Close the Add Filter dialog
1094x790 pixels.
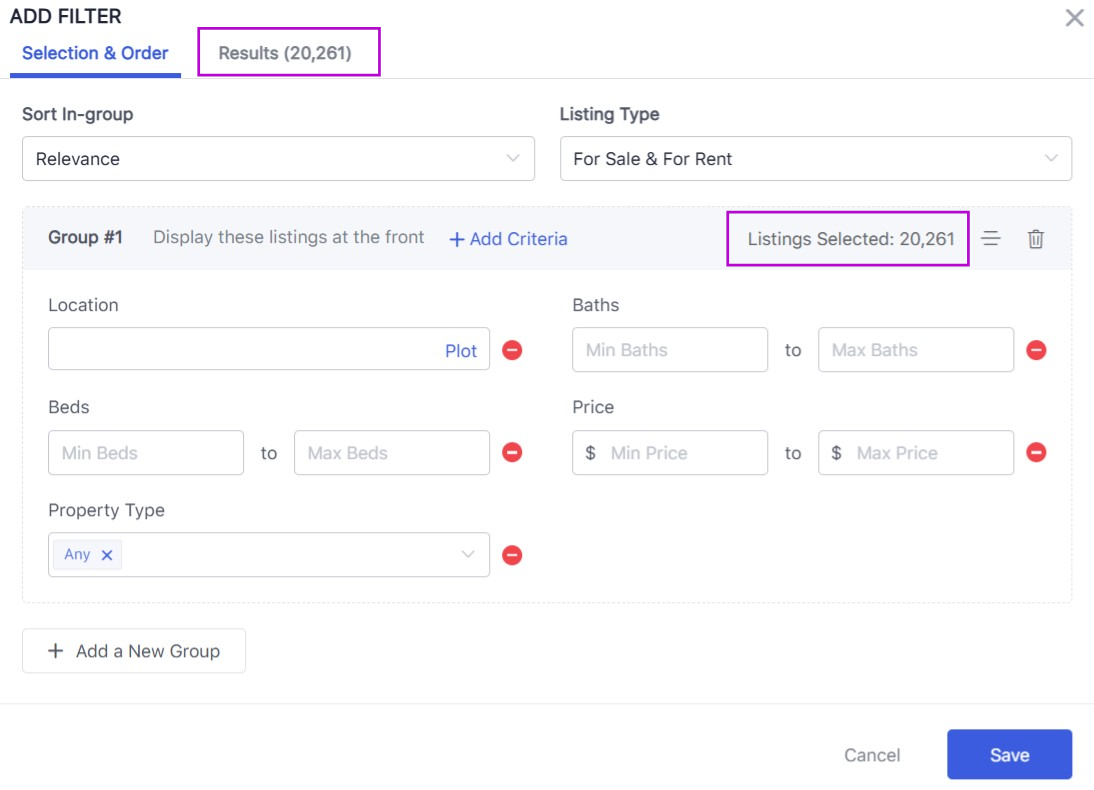[x=1074, y=18]
